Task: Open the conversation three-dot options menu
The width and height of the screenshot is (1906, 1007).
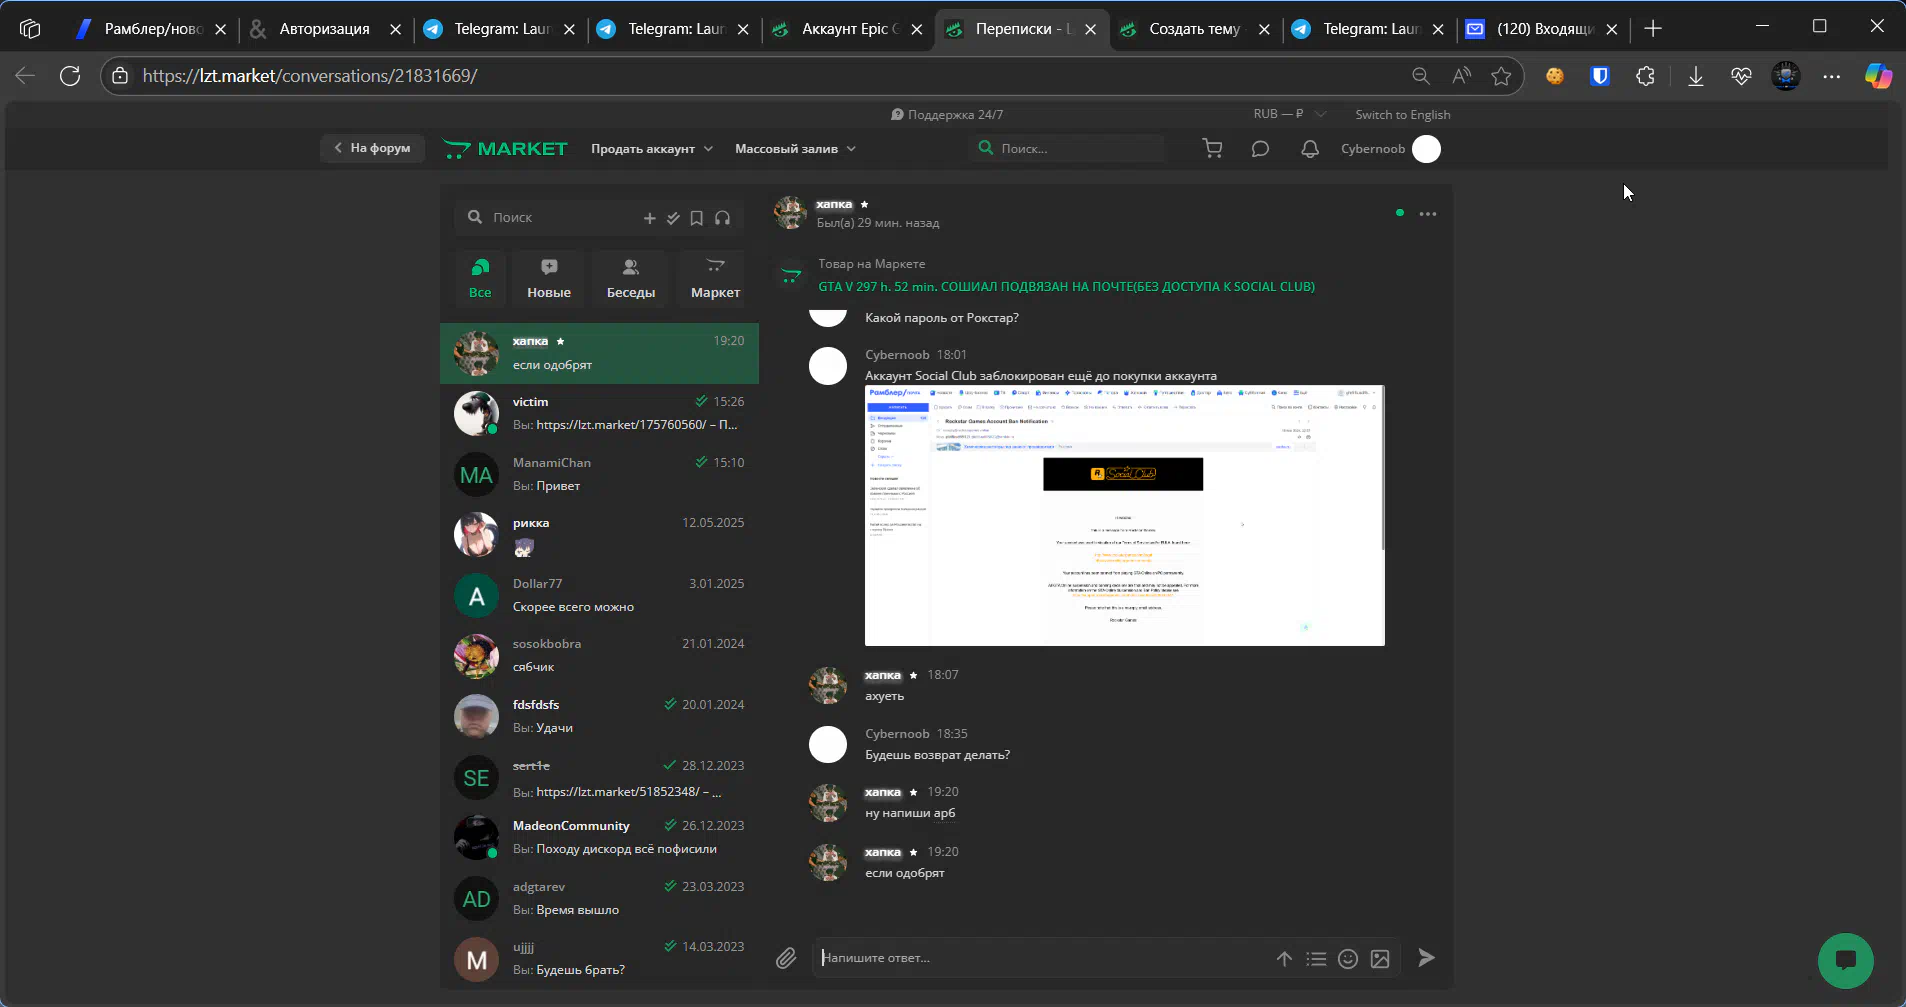Action: point(1427,214)
